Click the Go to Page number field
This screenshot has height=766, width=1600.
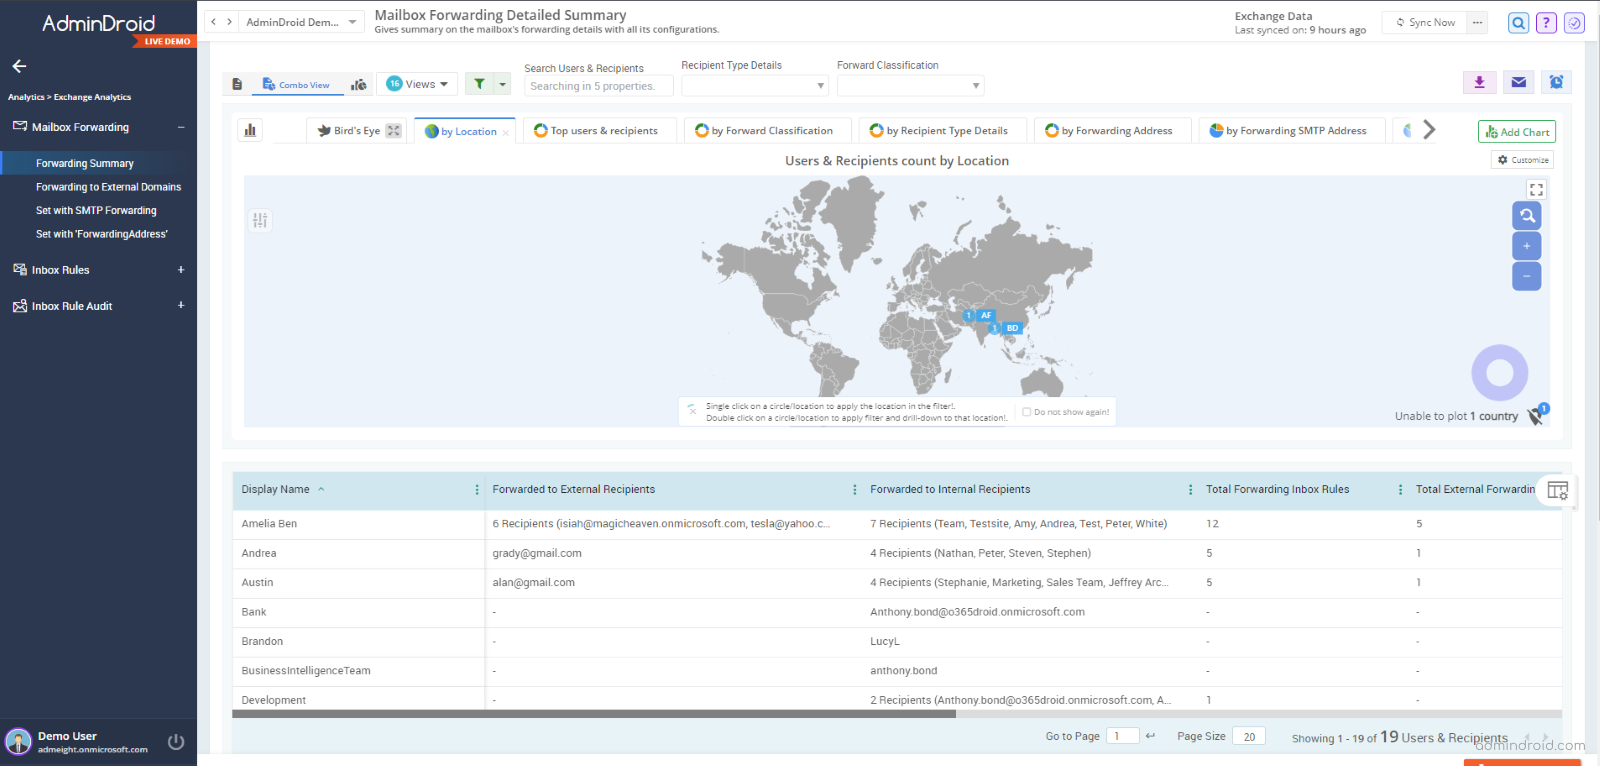coord(1122,736)
